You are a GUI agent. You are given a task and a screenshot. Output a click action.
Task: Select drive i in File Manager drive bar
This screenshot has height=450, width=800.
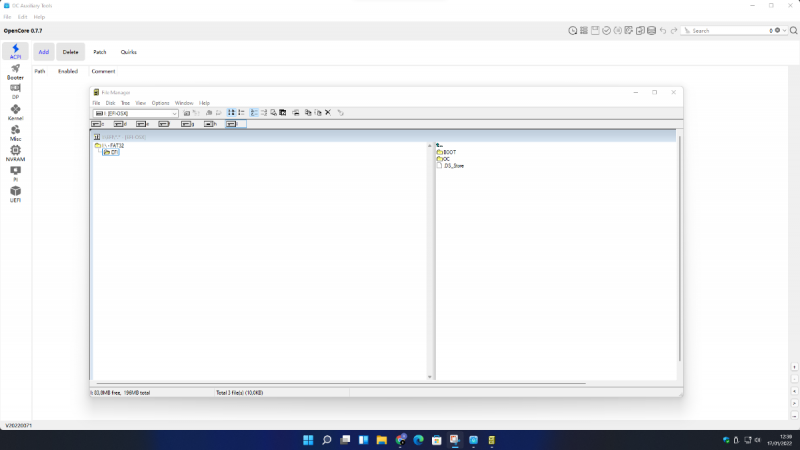236,124
